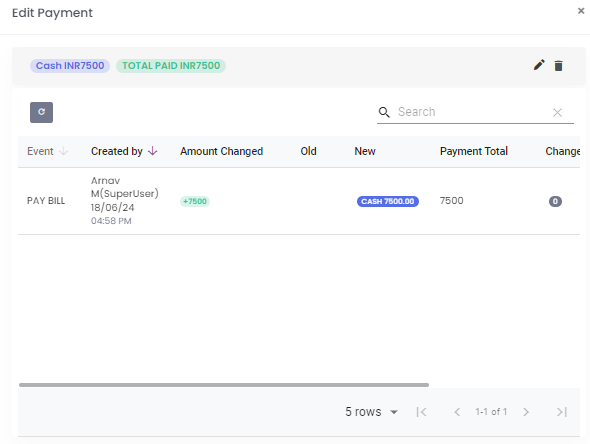Screen dimensions: 590x444
Task: Click the New column header
Action: [x=365, y=151]
